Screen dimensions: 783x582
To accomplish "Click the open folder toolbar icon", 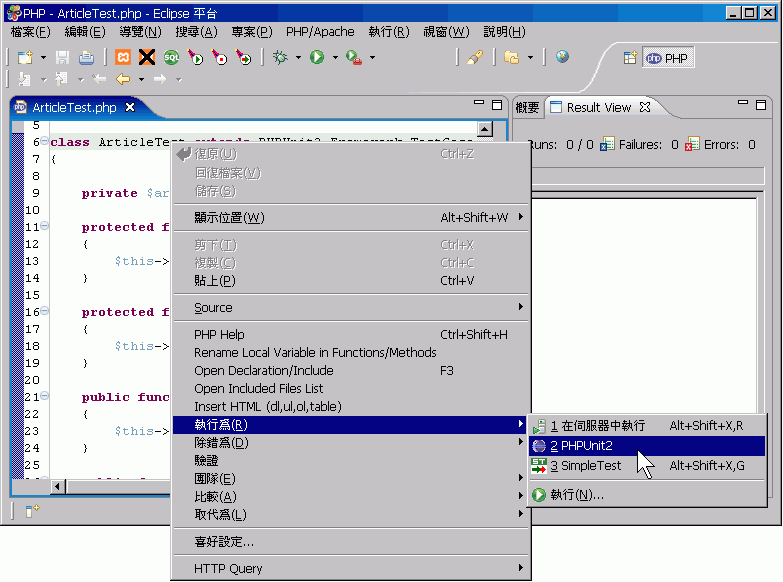I will (512, 57).
